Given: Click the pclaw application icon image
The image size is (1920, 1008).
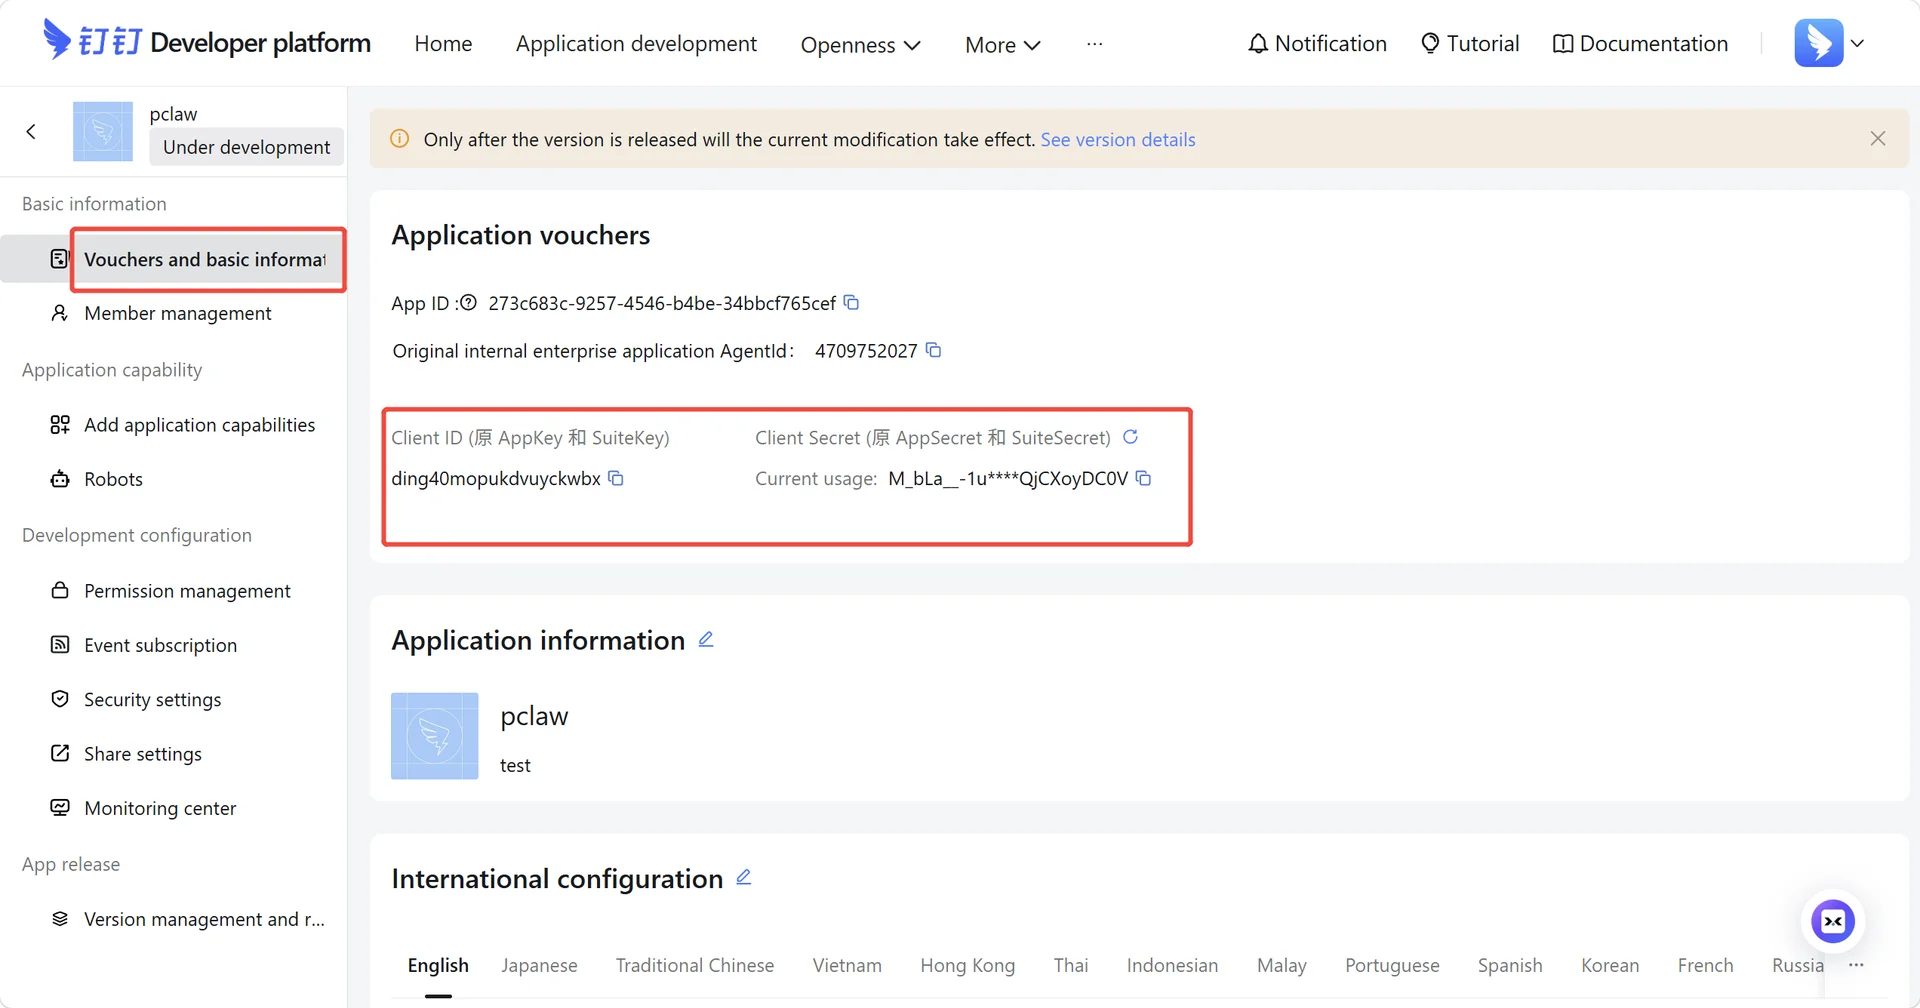Looking at the screenshot, I should pos(434,736).
